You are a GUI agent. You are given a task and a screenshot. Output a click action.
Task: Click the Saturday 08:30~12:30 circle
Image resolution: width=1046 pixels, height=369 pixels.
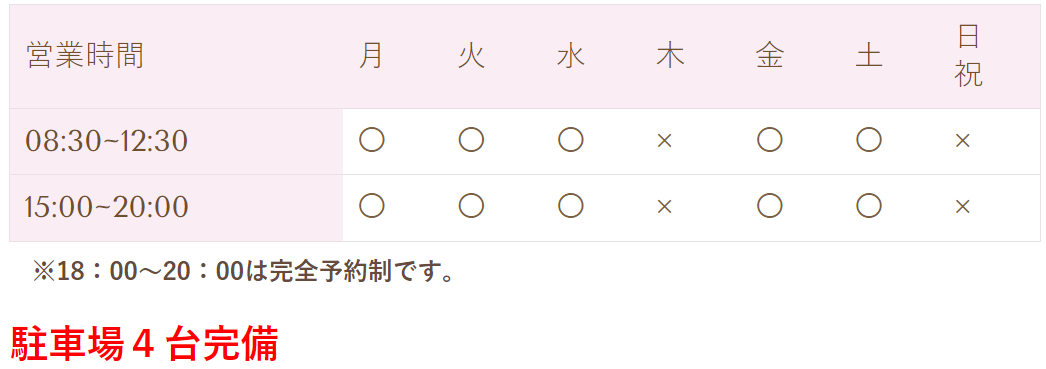tap(869, 141)
